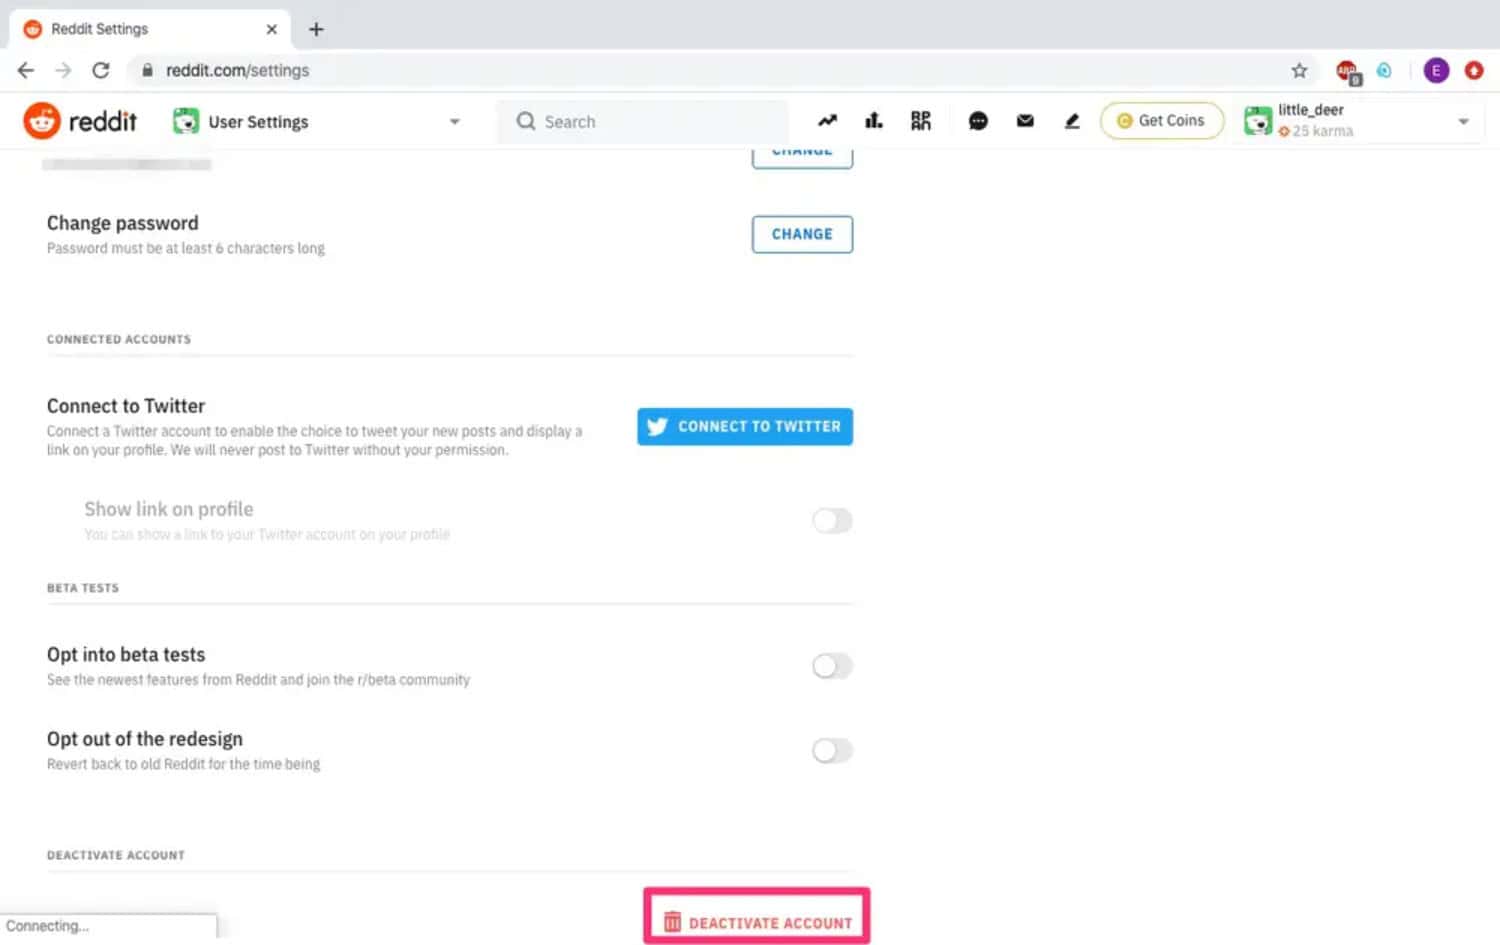1500x945 pixels.
Task: Open the Reddit Live RPAN icon
Action: click(921, 121)
